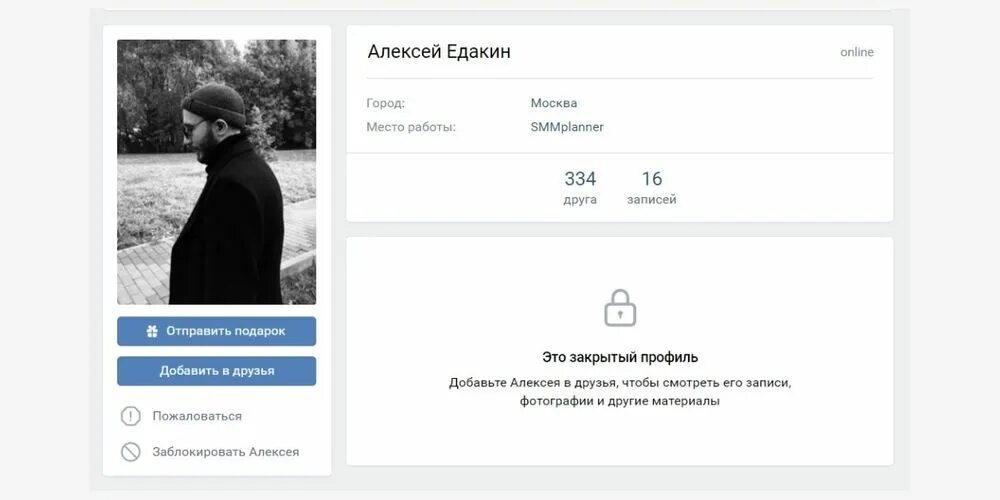Click the Добавьте Алексея в друзья hint line

pyautogui.click(x=620, y=382)
